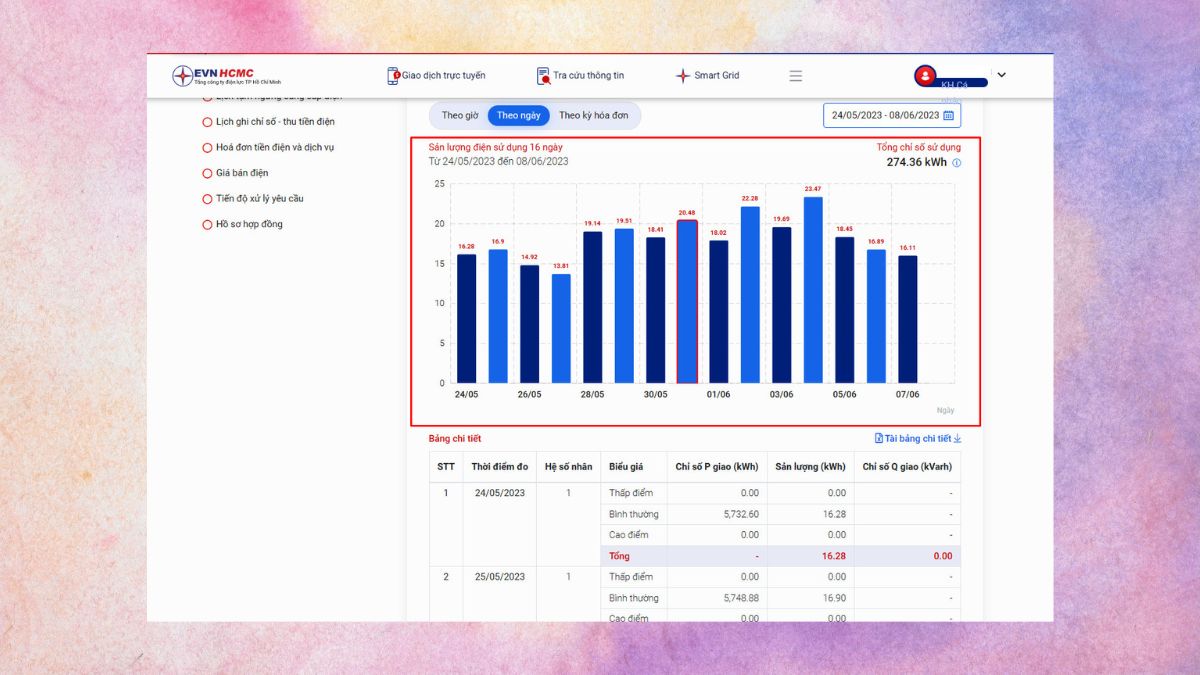Switch to the Theo giờ tab
The height and width of the screenshot is (675, 1200).
[x=460, y=115]
